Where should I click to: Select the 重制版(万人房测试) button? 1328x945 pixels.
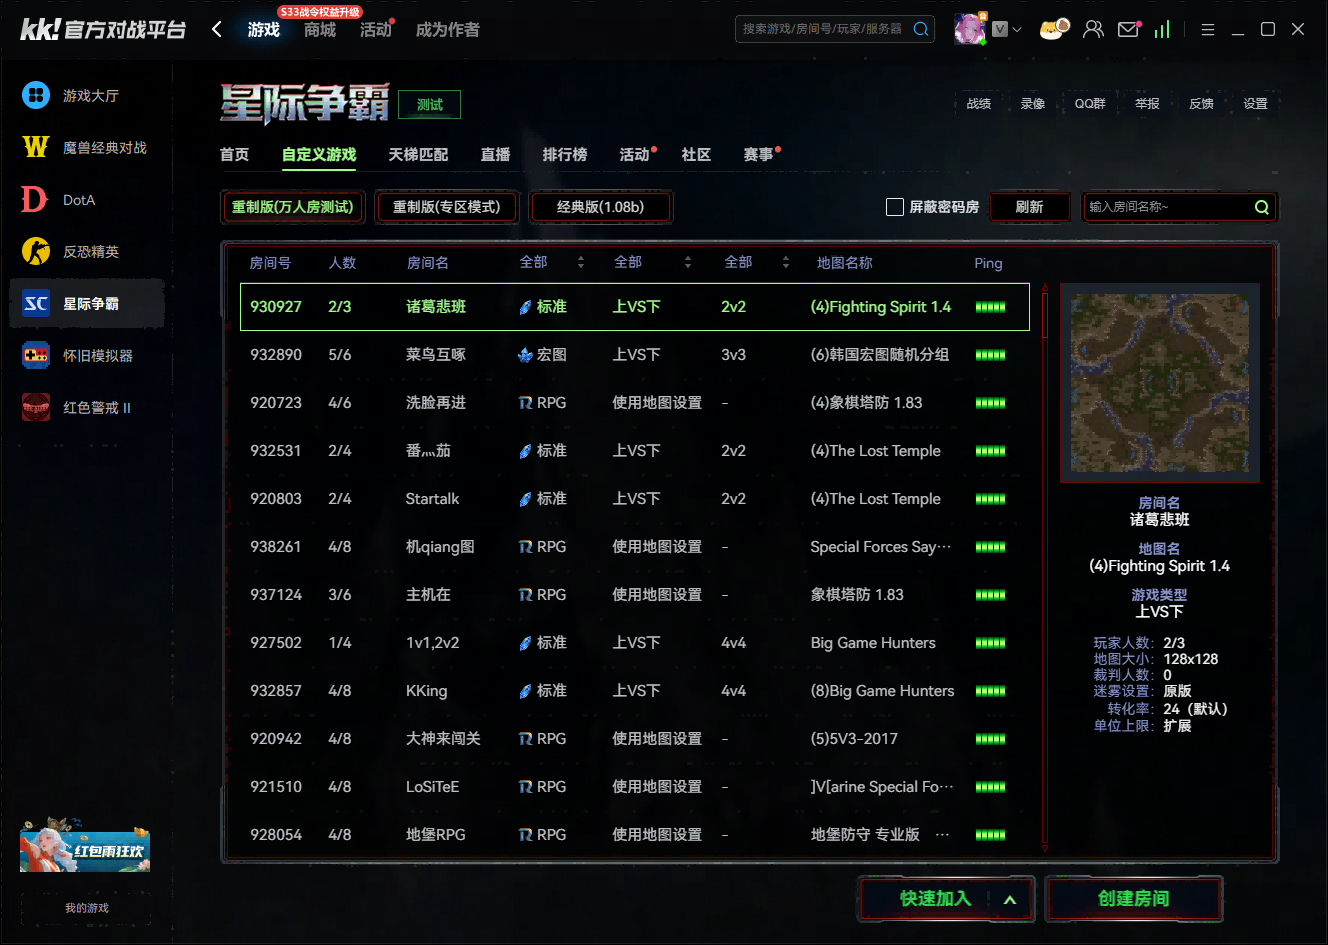293,207
